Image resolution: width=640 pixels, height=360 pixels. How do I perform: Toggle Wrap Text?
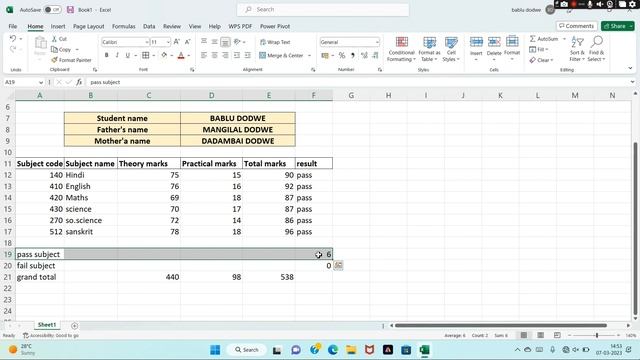275,42
